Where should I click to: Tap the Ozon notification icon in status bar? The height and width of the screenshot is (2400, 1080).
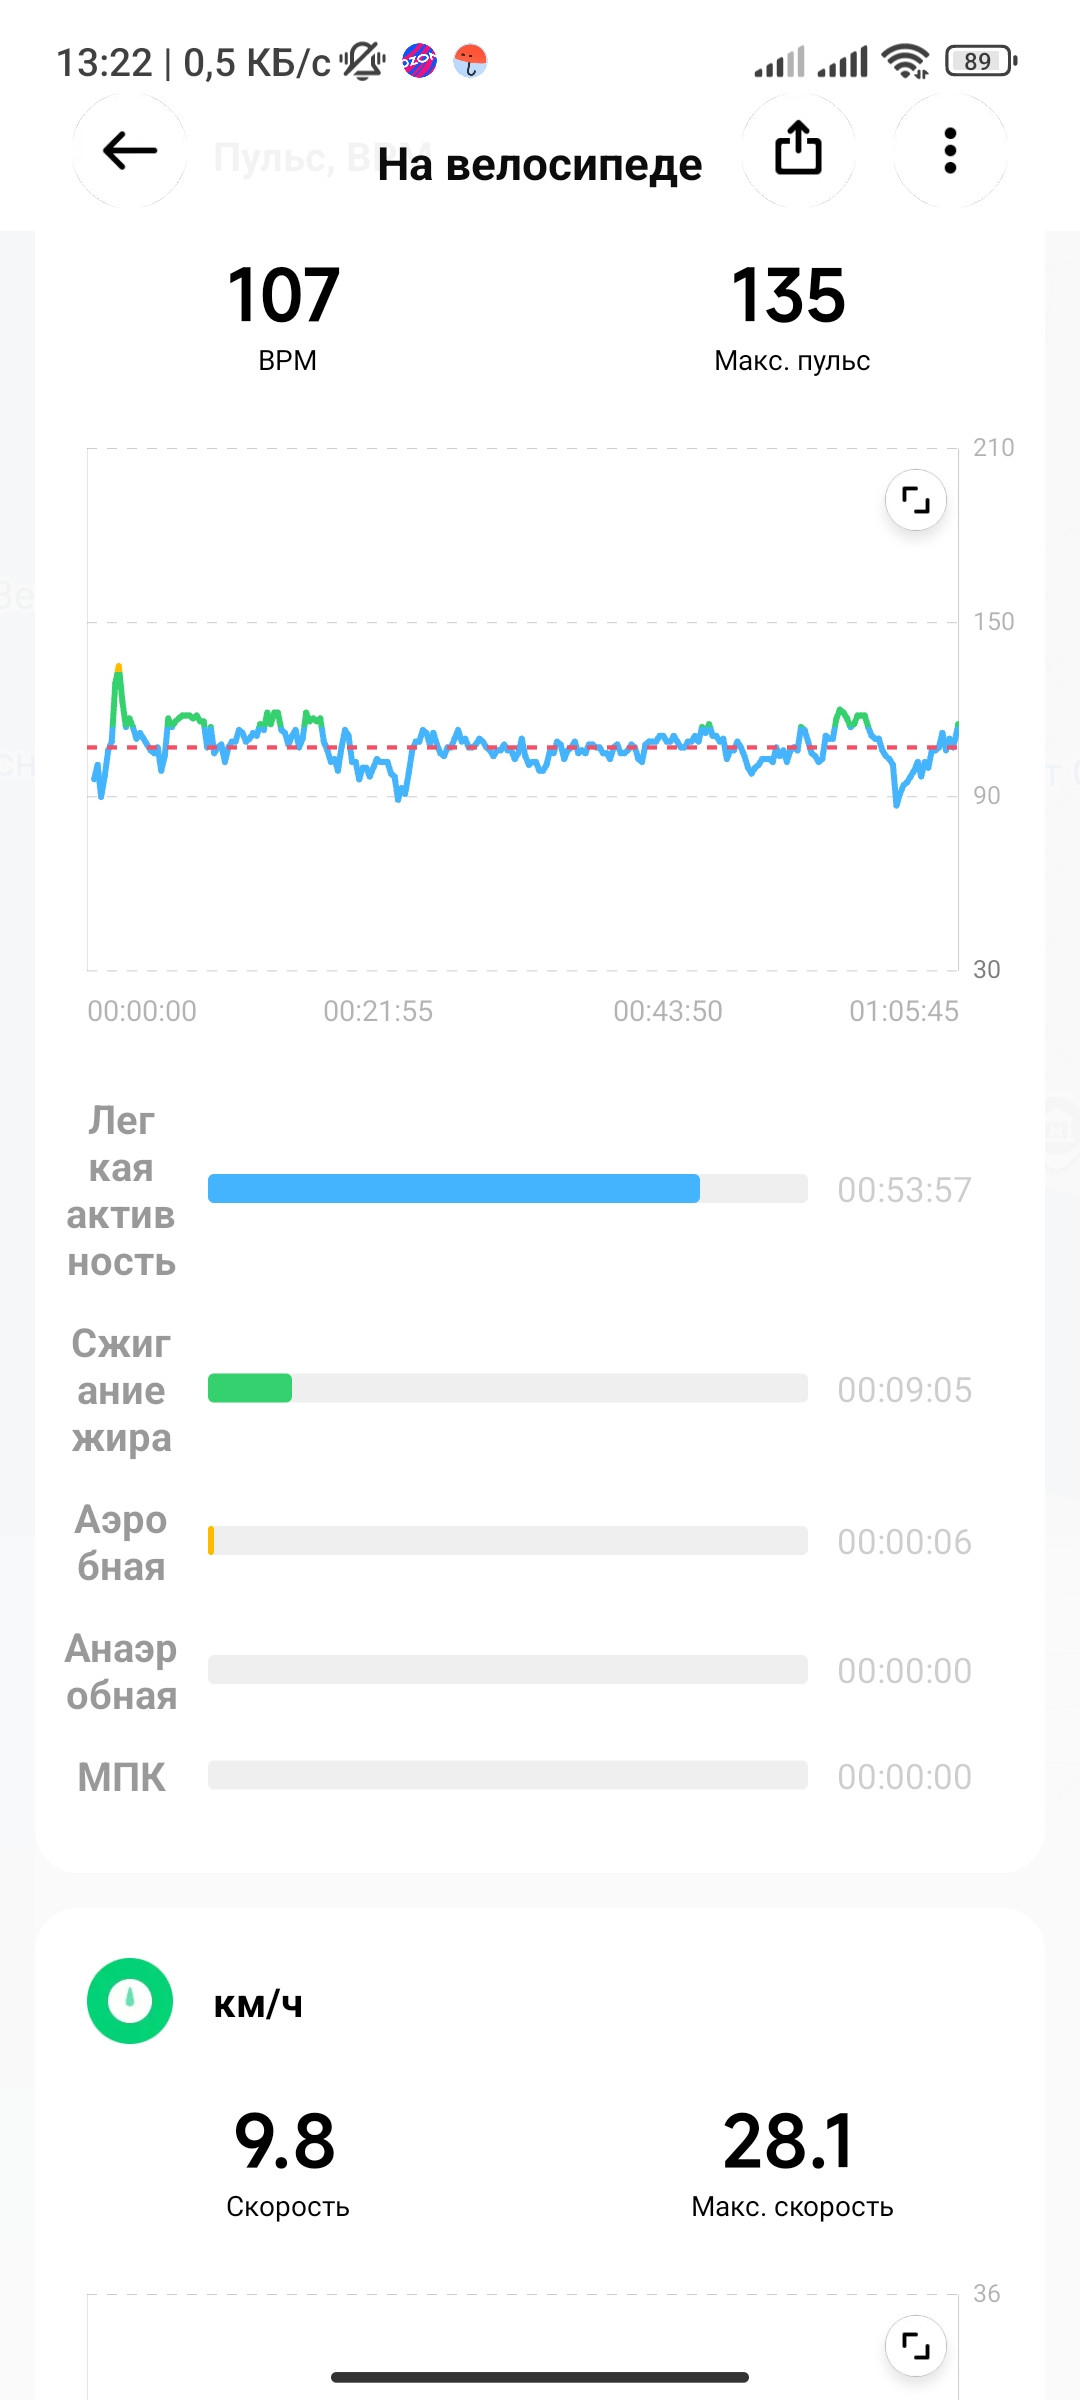tap(419, 61)
